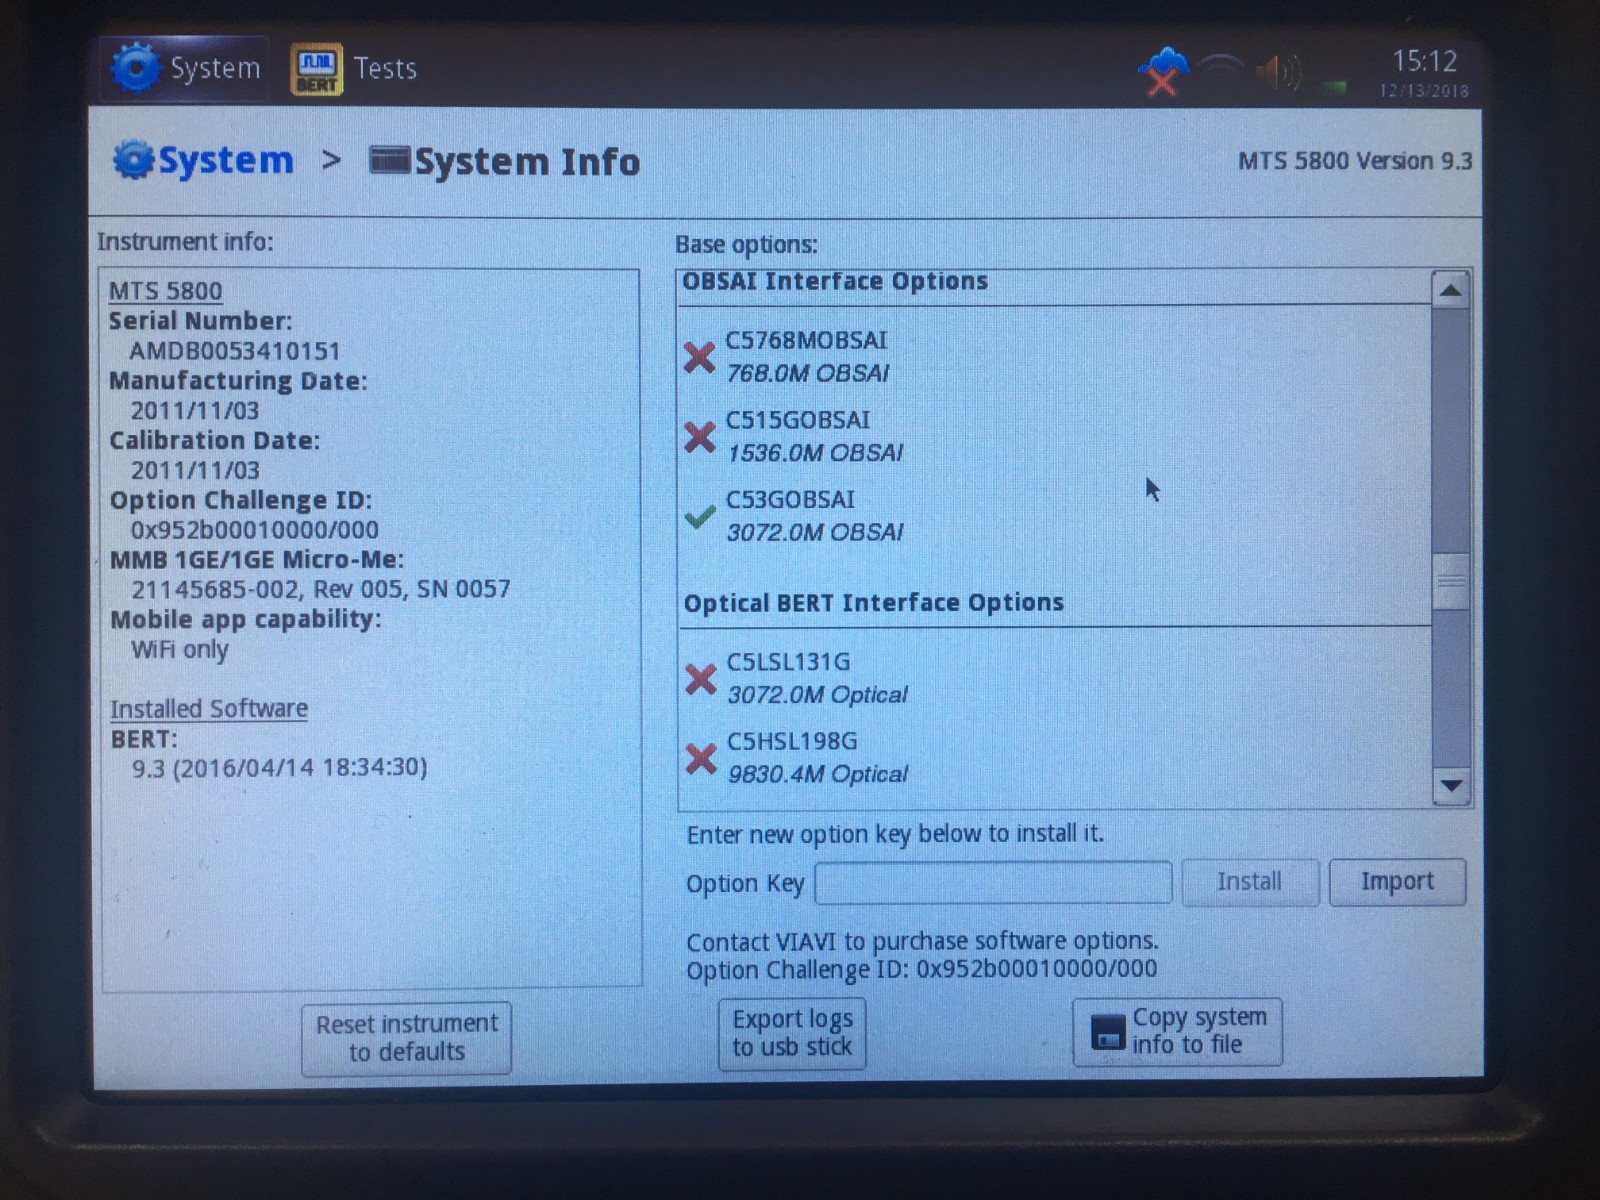Image resolution: width=1600 pixels, height=1200 pixels.
Task: Click the disk icon on Copy system info button
Action: pyautogui.click(x=1108, y=1030)
